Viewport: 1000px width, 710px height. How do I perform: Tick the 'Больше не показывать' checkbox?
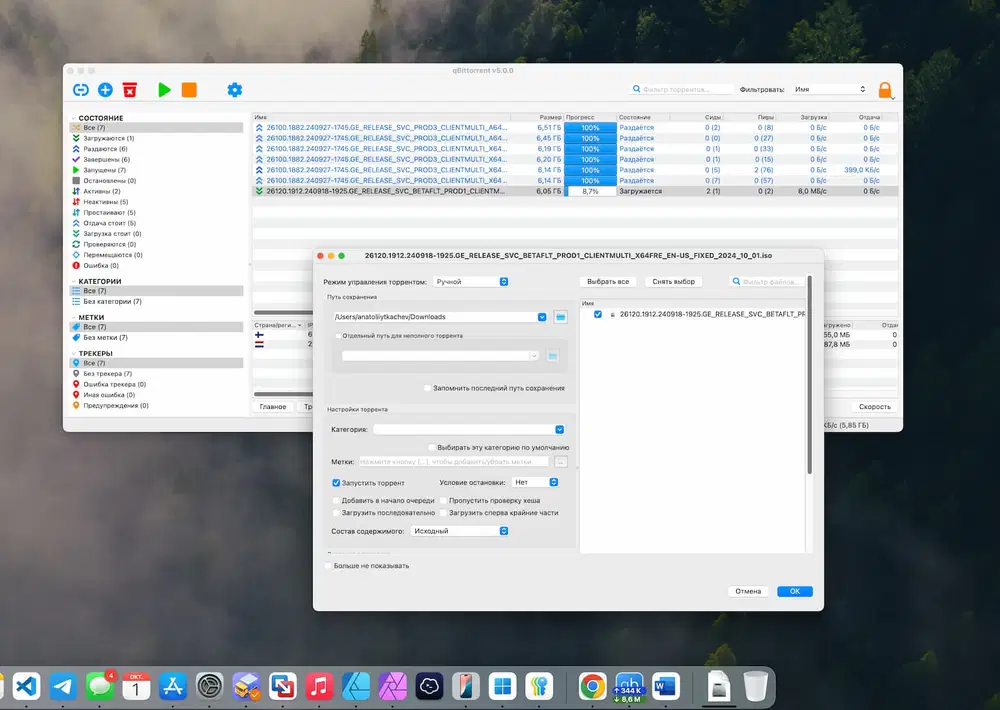(328, 565)
